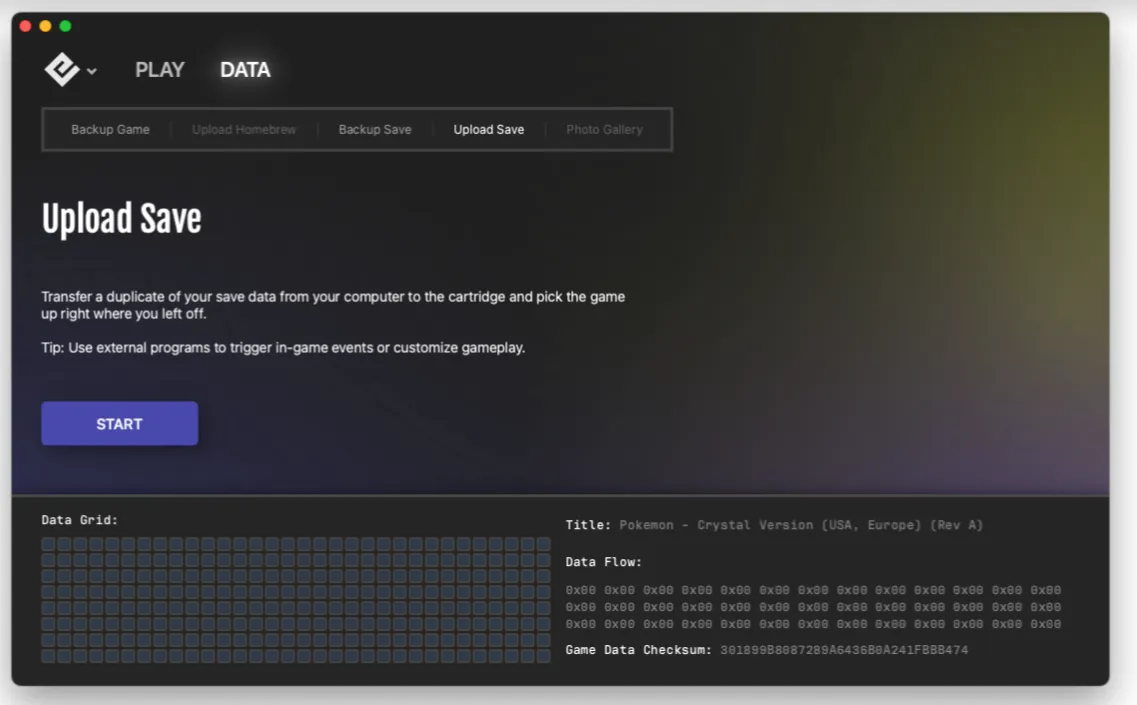Select the DATA tab

244,70
